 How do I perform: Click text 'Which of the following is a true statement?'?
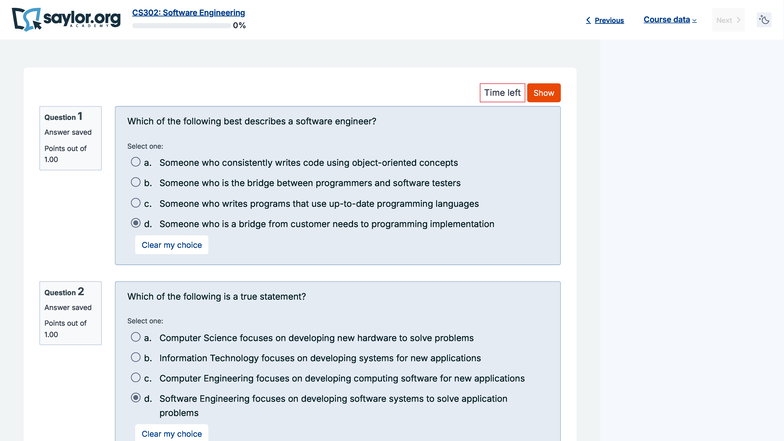pos(216,296)
